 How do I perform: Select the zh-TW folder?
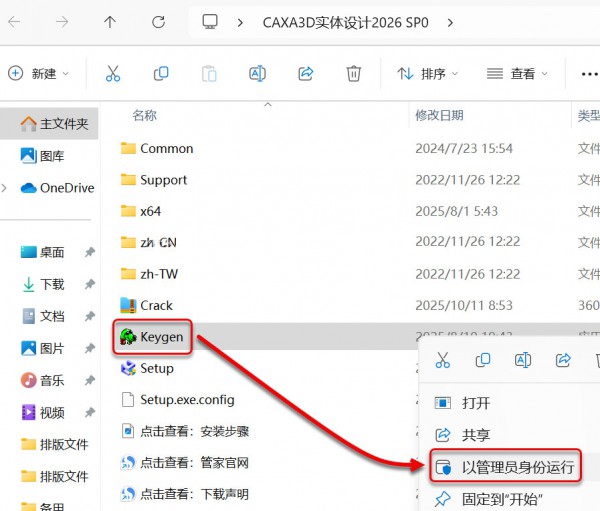pos(149,274)
